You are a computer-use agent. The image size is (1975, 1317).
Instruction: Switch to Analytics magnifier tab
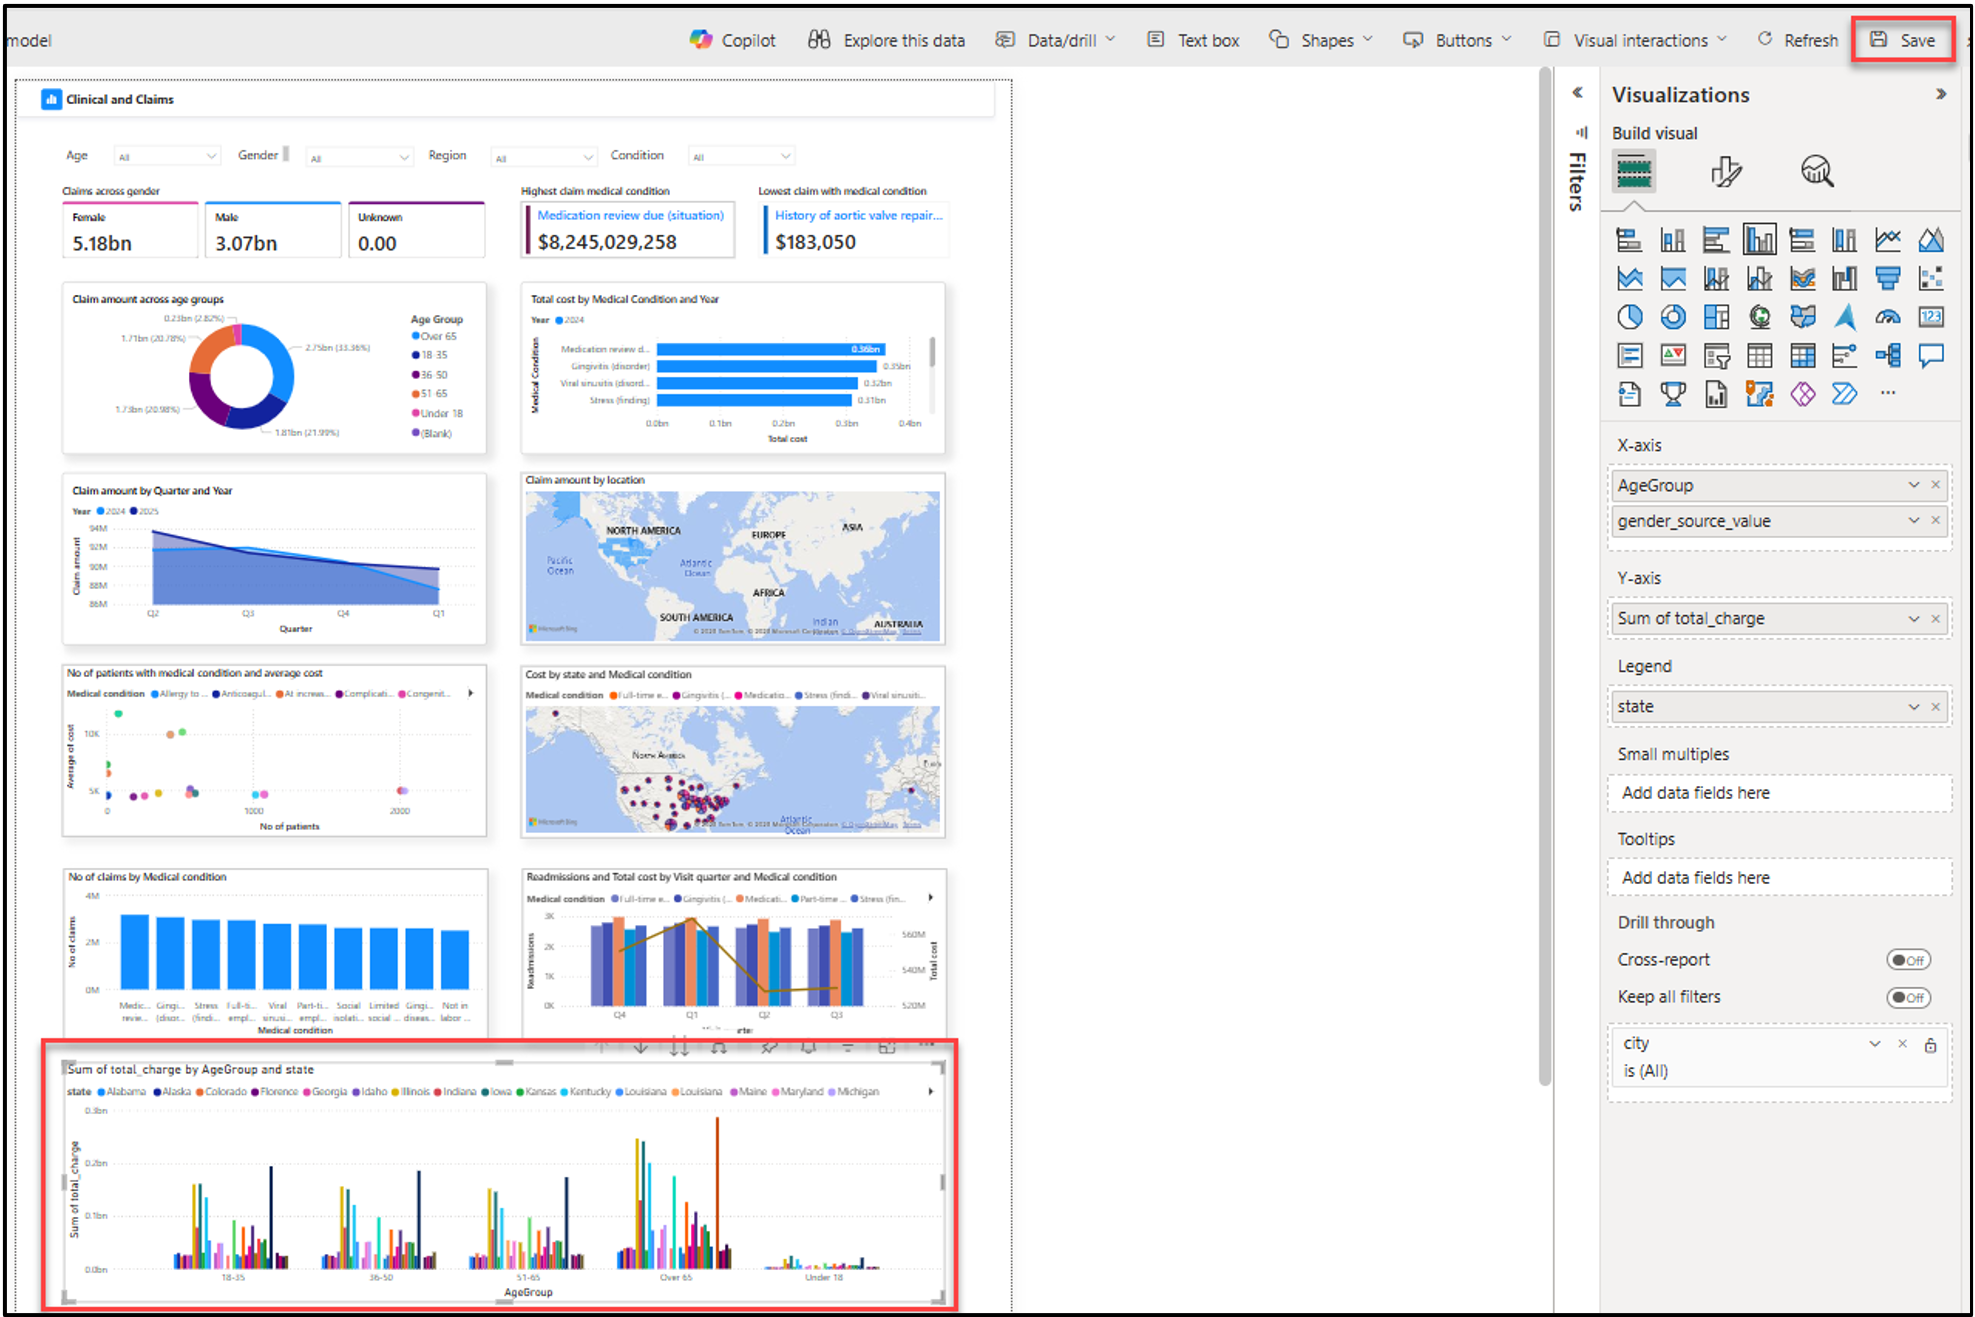pos(1817,172)
